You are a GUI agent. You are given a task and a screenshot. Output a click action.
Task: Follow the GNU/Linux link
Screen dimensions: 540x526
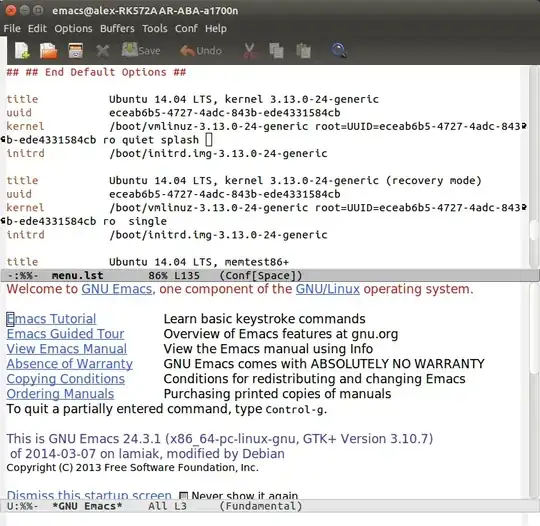(328, 289)
